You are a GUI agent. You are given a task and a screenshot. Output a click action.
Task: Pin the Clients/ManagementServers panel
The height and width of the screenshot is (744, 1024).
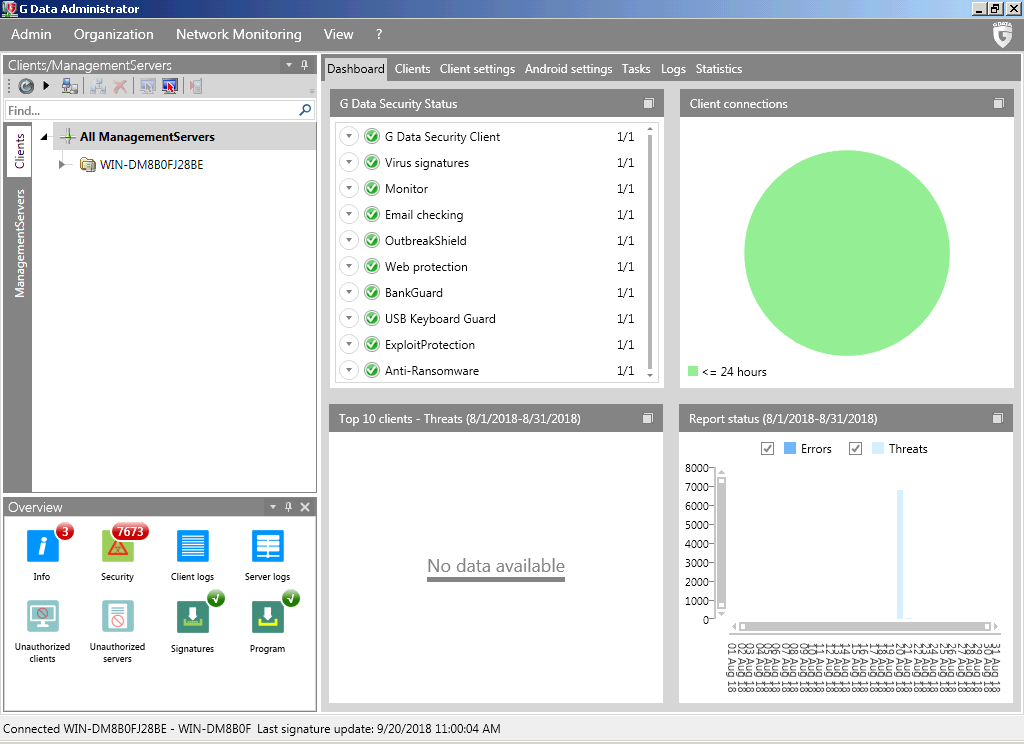305,65
